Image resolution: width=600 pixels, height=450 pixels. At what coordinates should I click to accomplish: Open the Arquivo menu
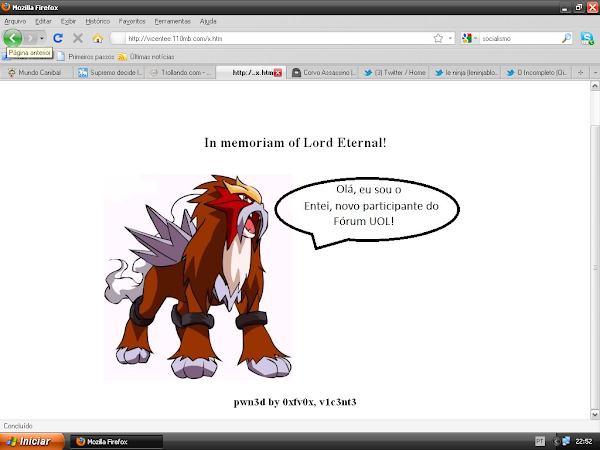pos(15,21)
